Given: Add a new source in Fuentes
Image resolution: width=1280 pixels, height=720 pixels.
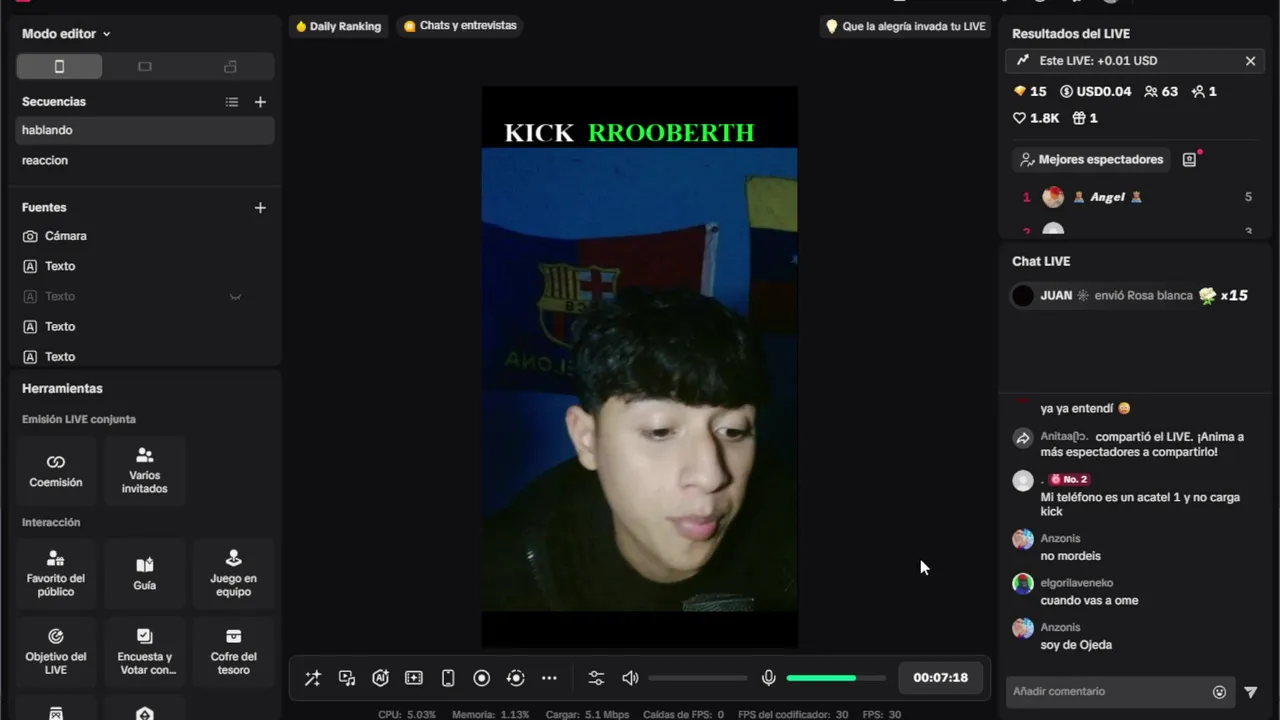Looking at the screenshot, I should click(260, 208).
